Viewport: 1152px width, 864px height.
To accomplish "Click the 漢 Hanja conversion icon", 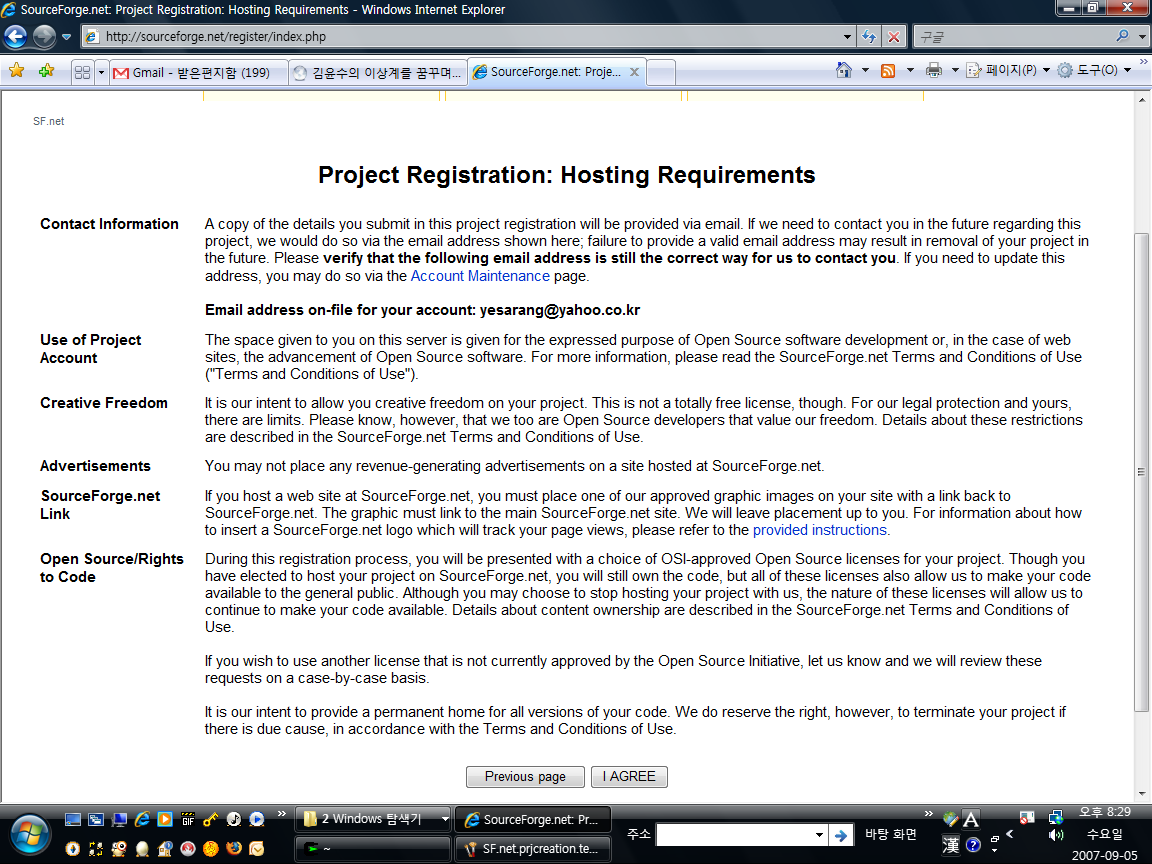I will point(951,845).
